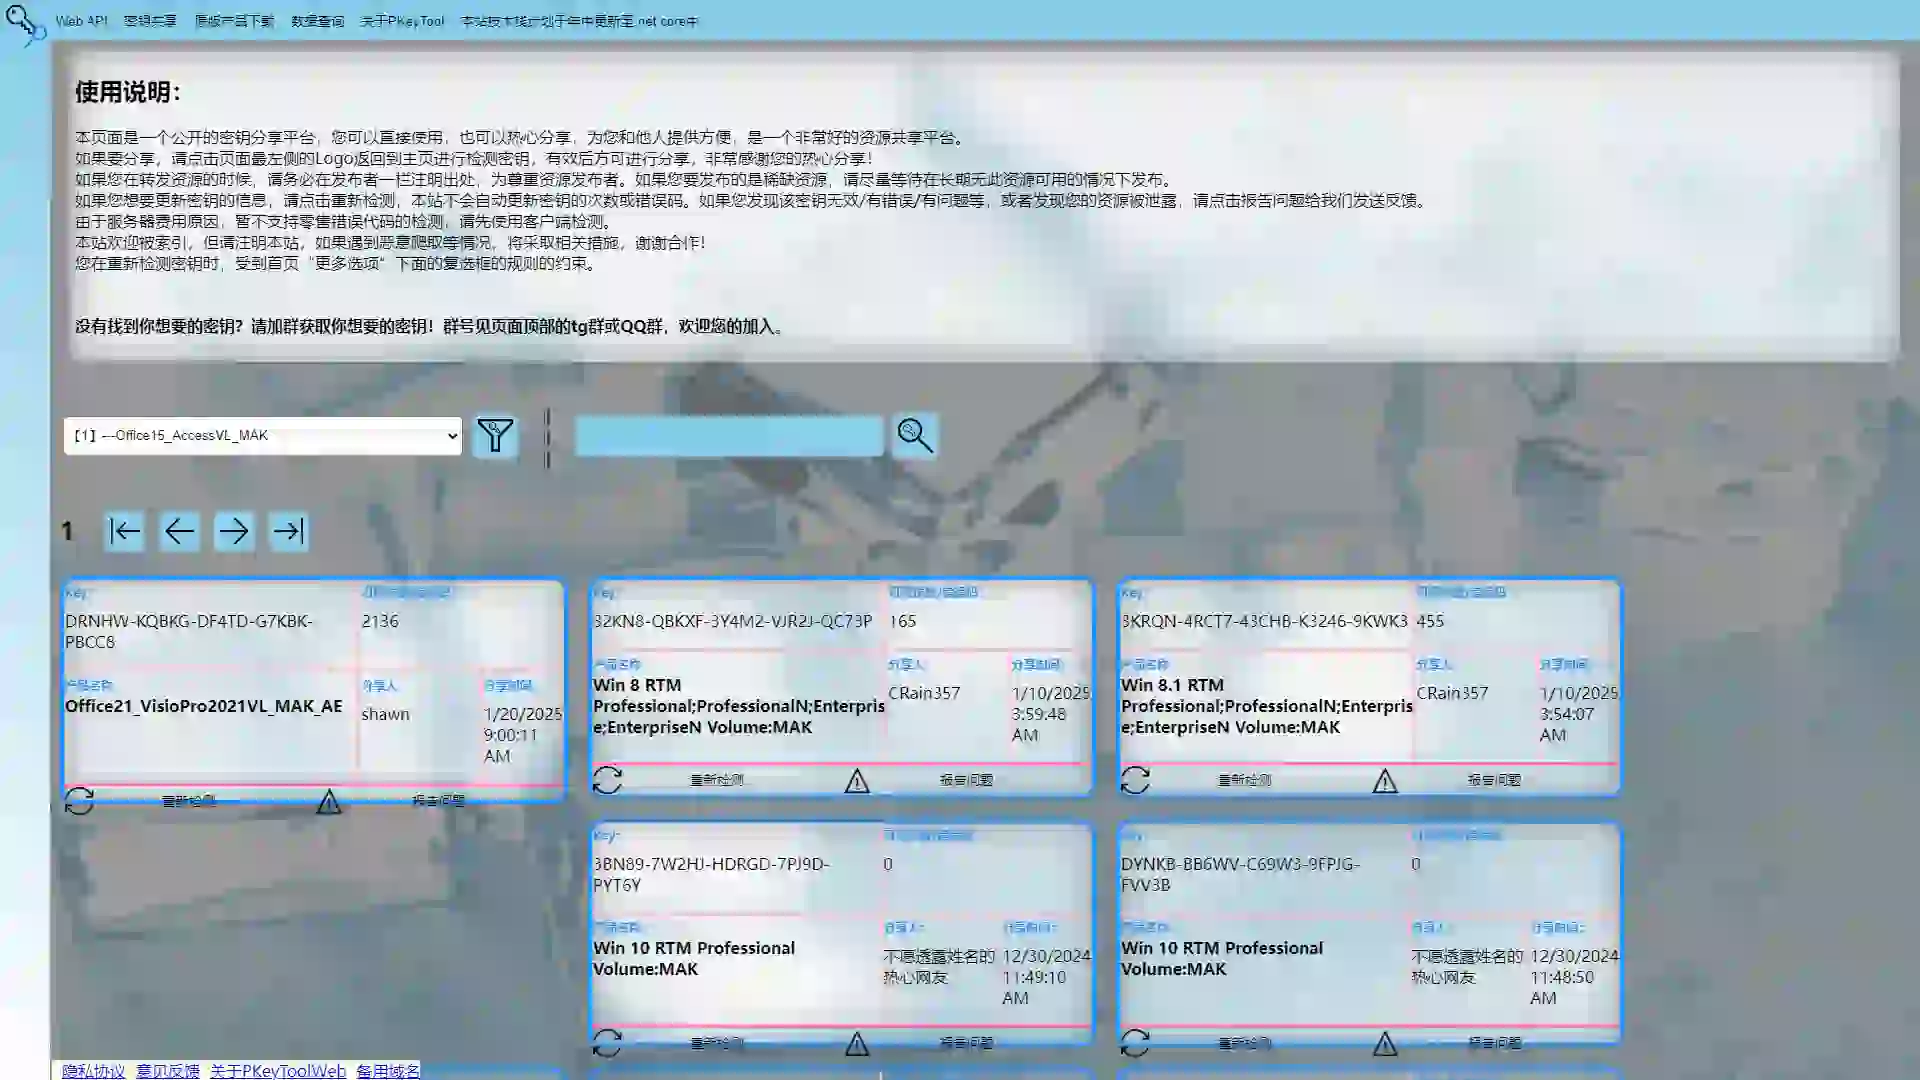The width and height of the screenshot is (1920, 1080).
Task: Click the funnel filter icon
Action: (x=495, y=436)
